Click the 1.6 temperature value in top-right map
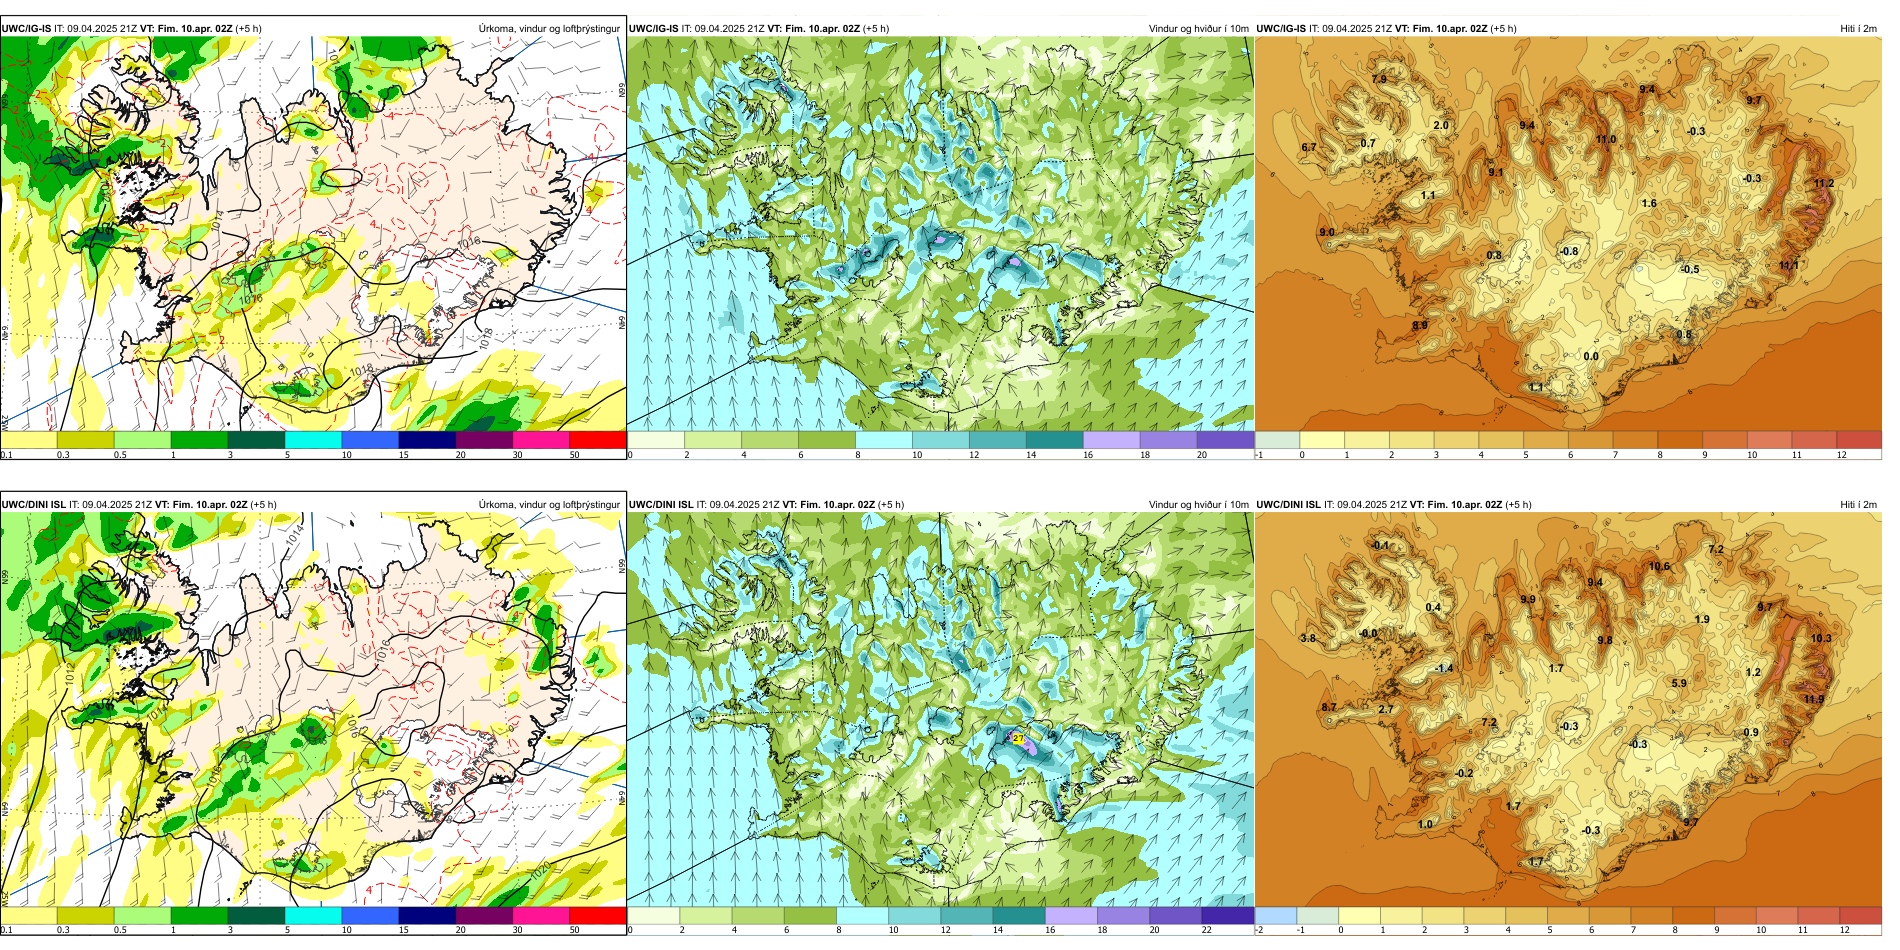 pyautogui.click(x=1649, y=204)
